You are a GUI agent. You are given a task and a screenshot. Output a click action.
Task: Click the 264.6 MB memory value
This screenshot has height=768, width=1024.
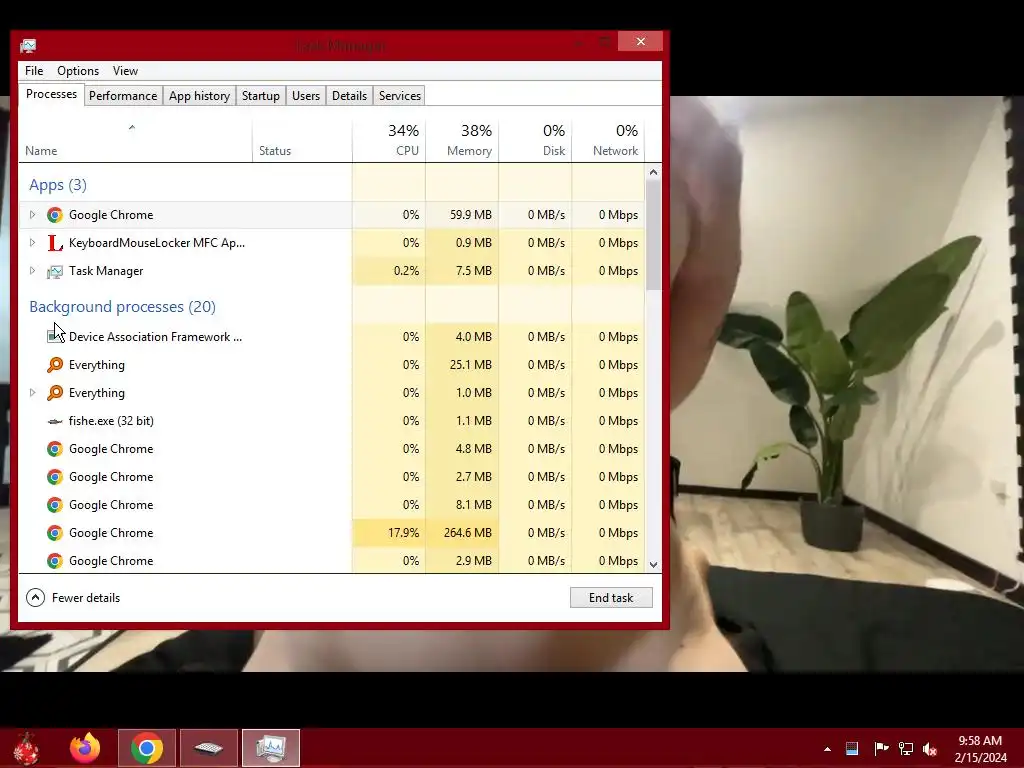[462, 533]
